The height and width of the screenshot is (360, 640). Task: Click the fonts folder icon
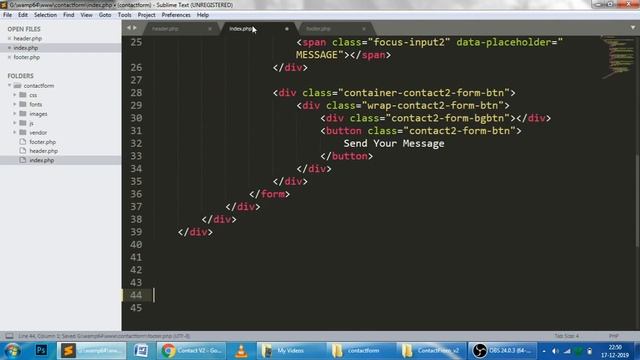coord(23,104)
